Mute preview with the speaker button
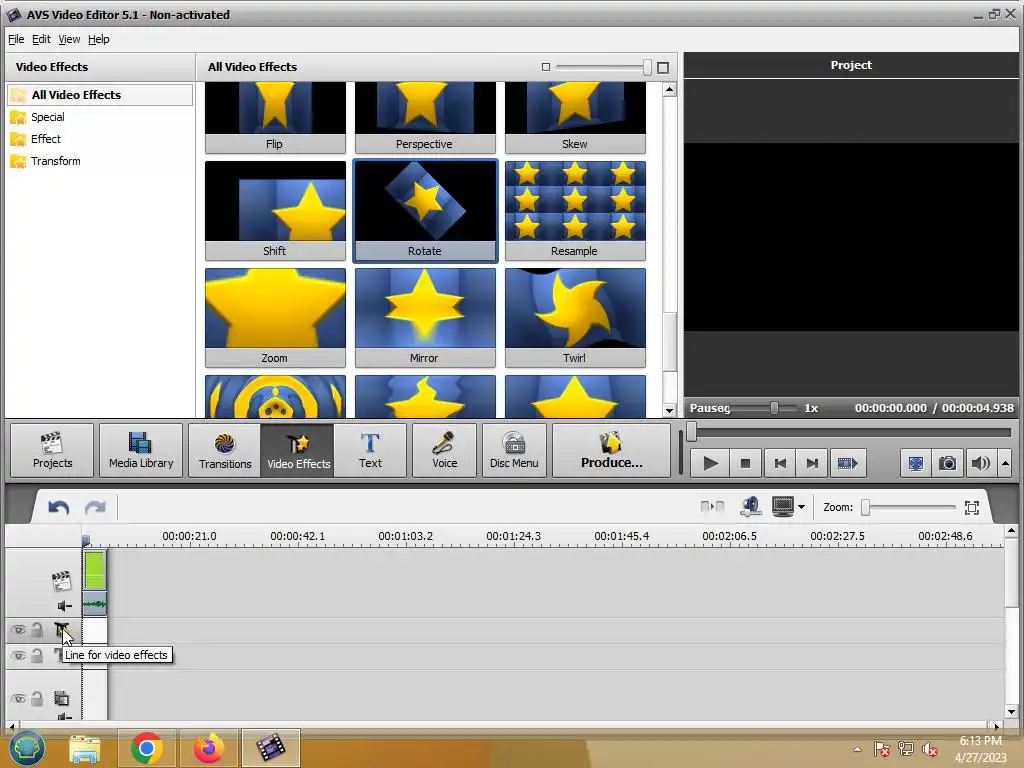Image resolution: width=1024 pixels, height=768 pixels. [980, 464]
